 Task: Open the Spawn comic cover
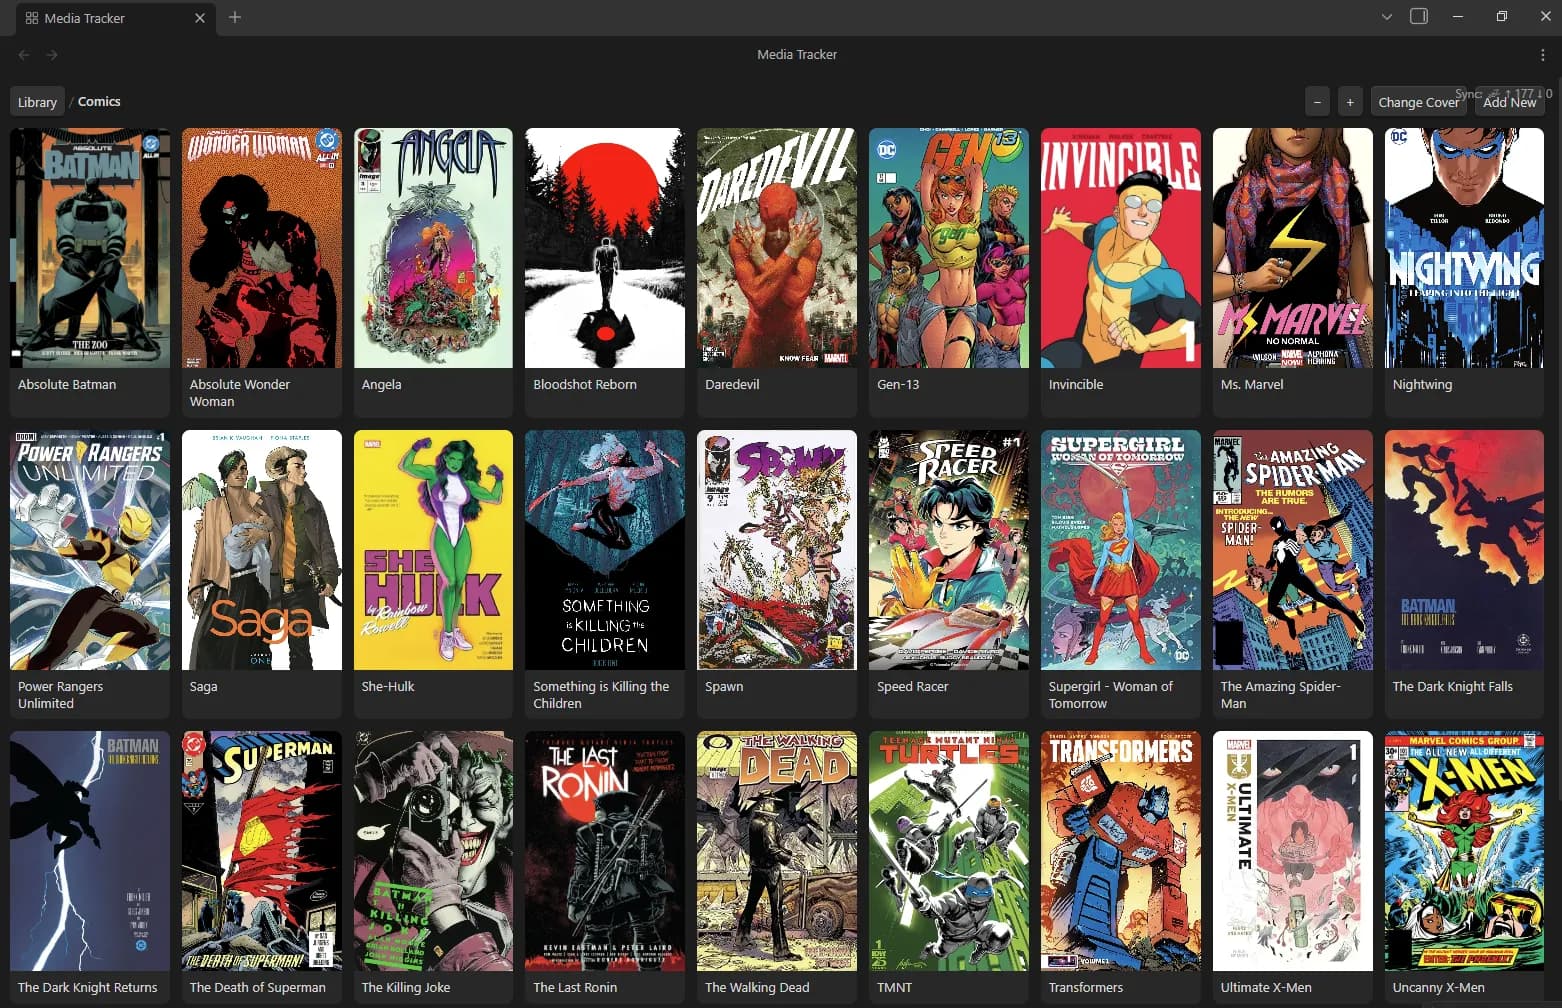(777, 550)
